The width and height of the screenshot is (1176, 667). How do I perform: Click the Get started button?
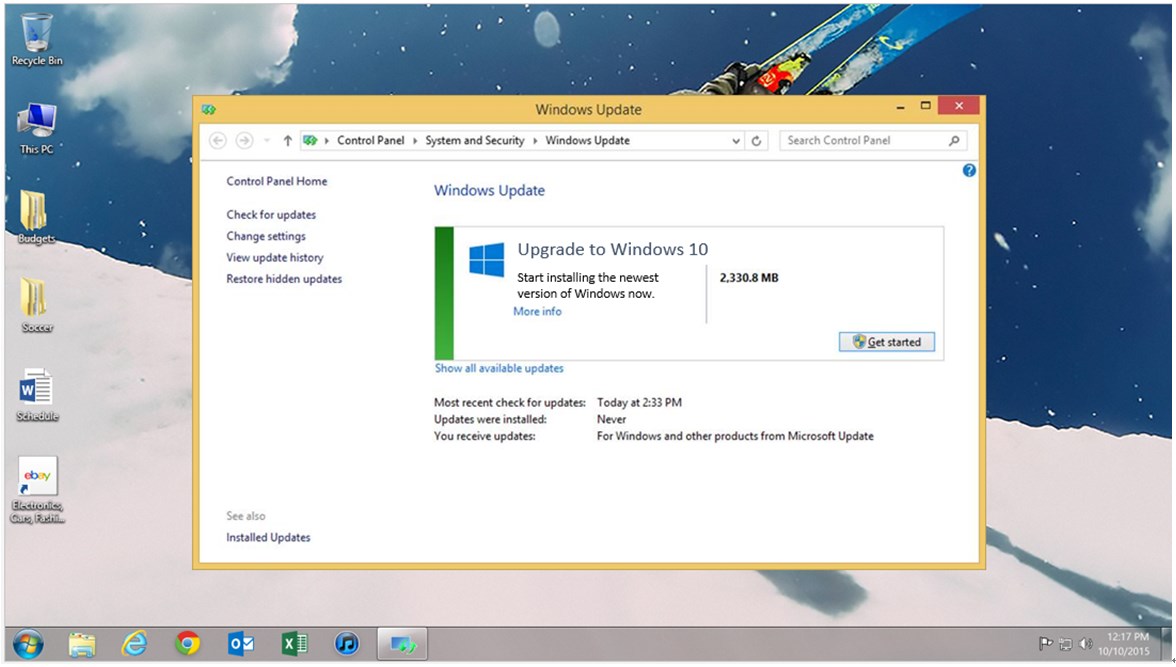click(886, 342)
